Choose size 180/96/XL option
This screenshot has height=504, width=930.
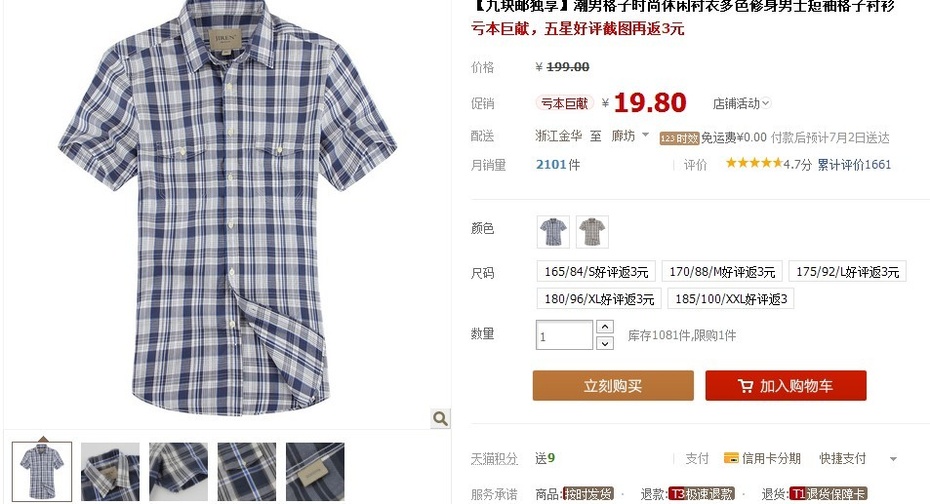(599, 299)
